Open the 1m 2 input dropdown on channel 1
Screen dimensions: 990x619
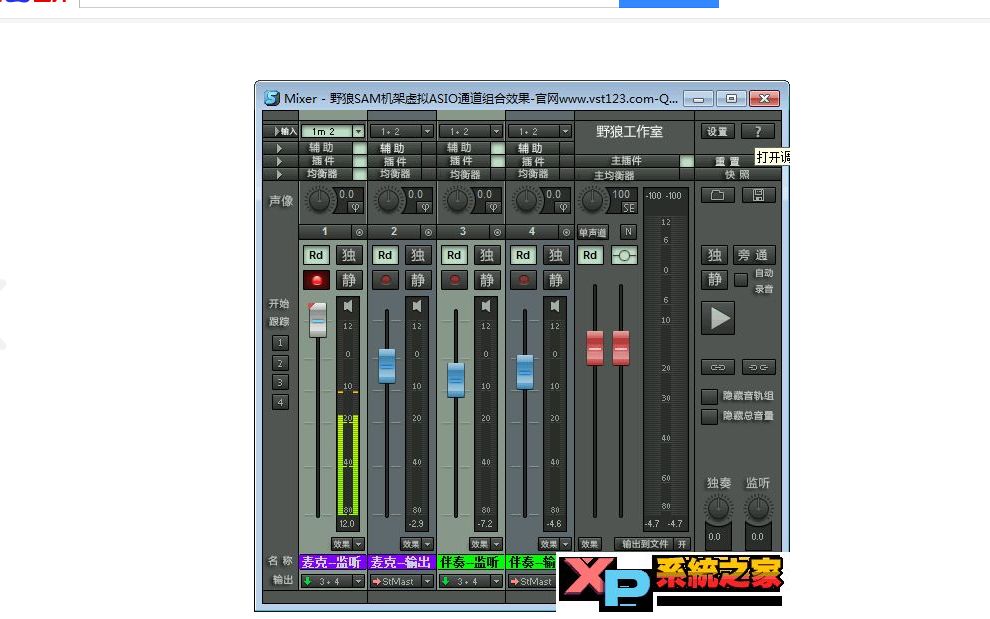point(333,130)
